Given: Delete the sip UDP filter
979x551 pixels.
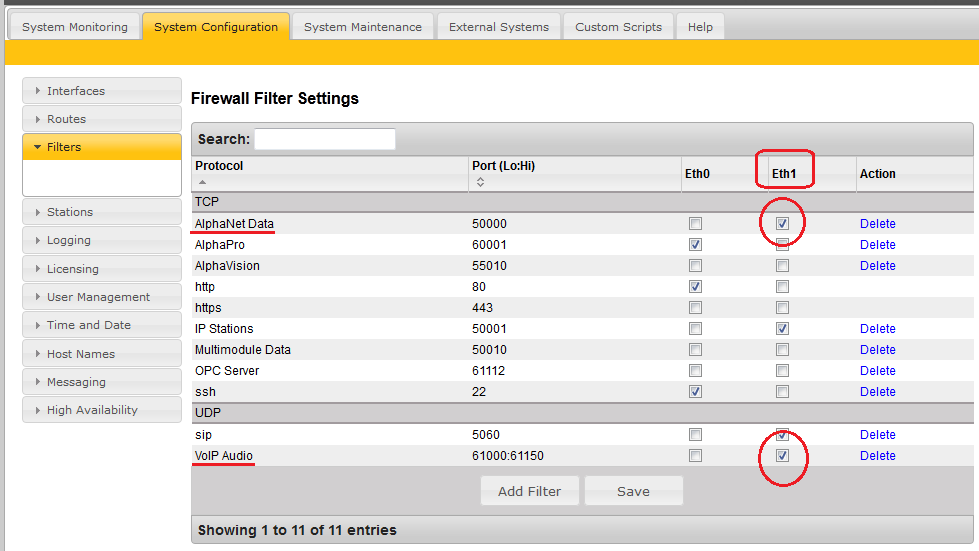Looking at the screenshot, I should pyautogui.click(x=877, y=435).
